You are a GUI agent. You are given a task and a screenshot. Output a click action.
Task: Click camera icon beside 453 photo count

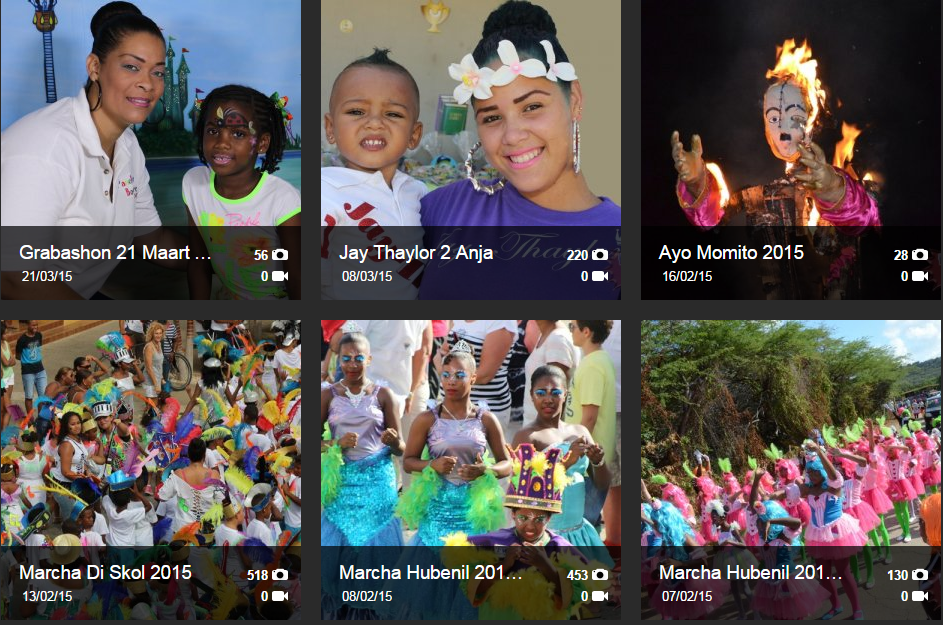(600, 575)
